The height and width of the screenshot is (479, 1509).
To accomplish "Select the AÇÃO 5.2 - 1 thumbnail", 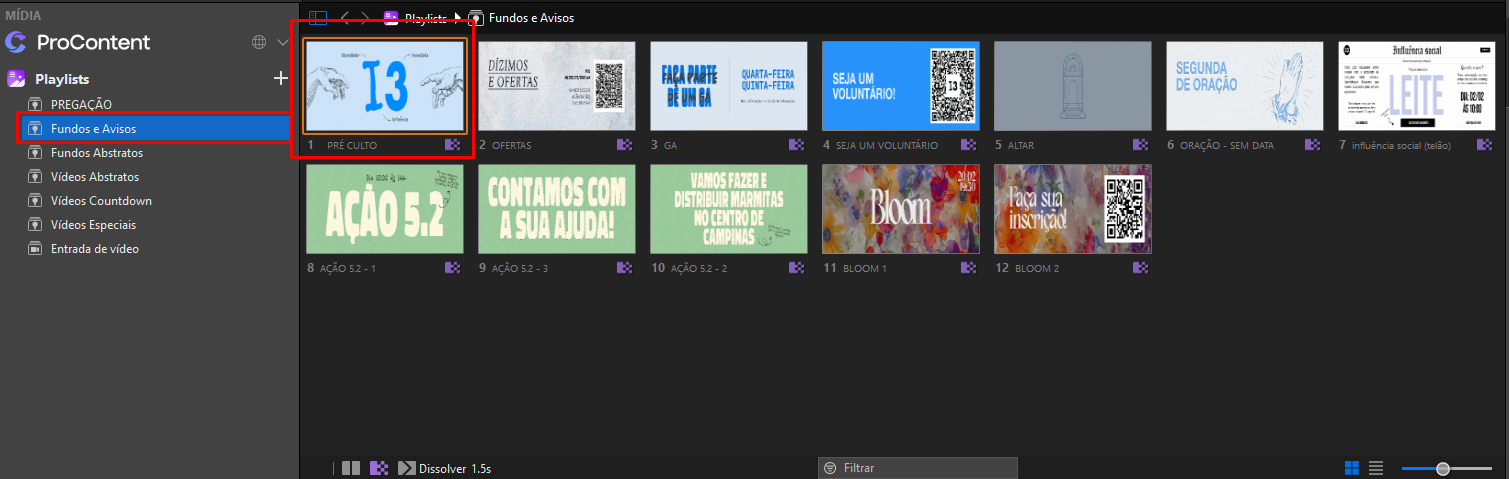I will coord(385,209).
